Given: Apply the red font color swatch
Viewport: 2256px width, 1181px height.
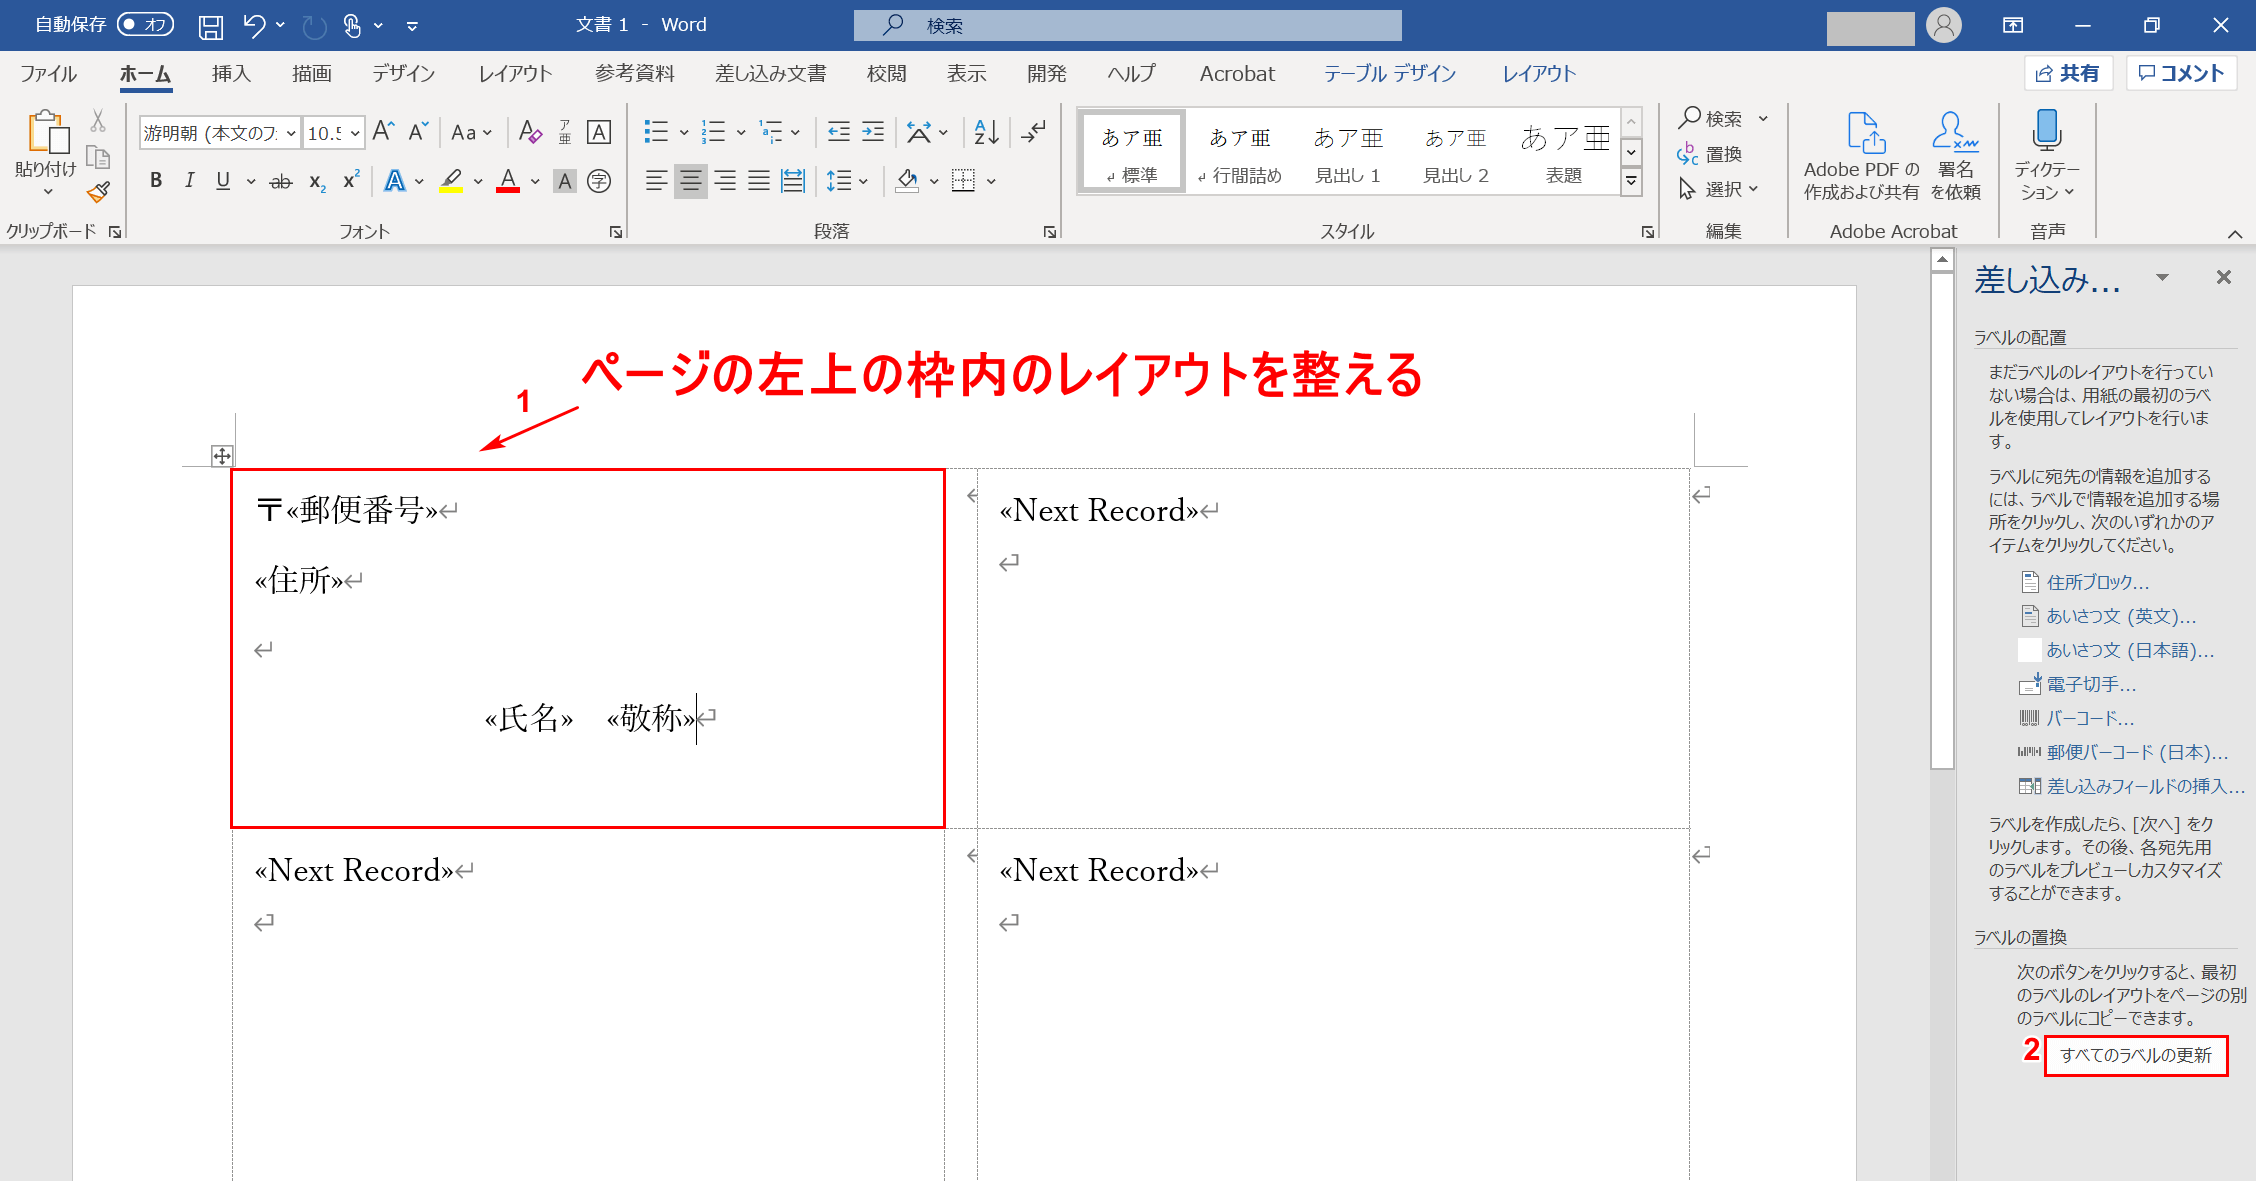Looking at the screenshot, I should (x=508, y=181).
